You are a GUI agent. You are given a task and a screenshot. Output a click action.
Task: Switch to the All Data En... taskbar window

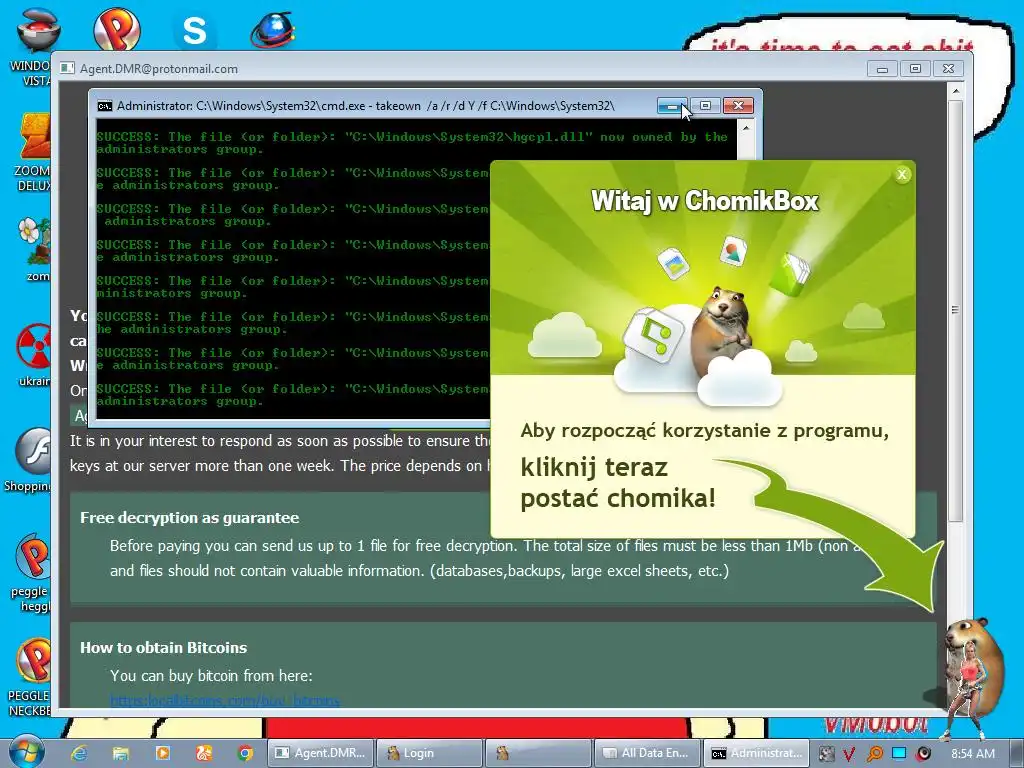pyautogui.click(x=647, y=753)
